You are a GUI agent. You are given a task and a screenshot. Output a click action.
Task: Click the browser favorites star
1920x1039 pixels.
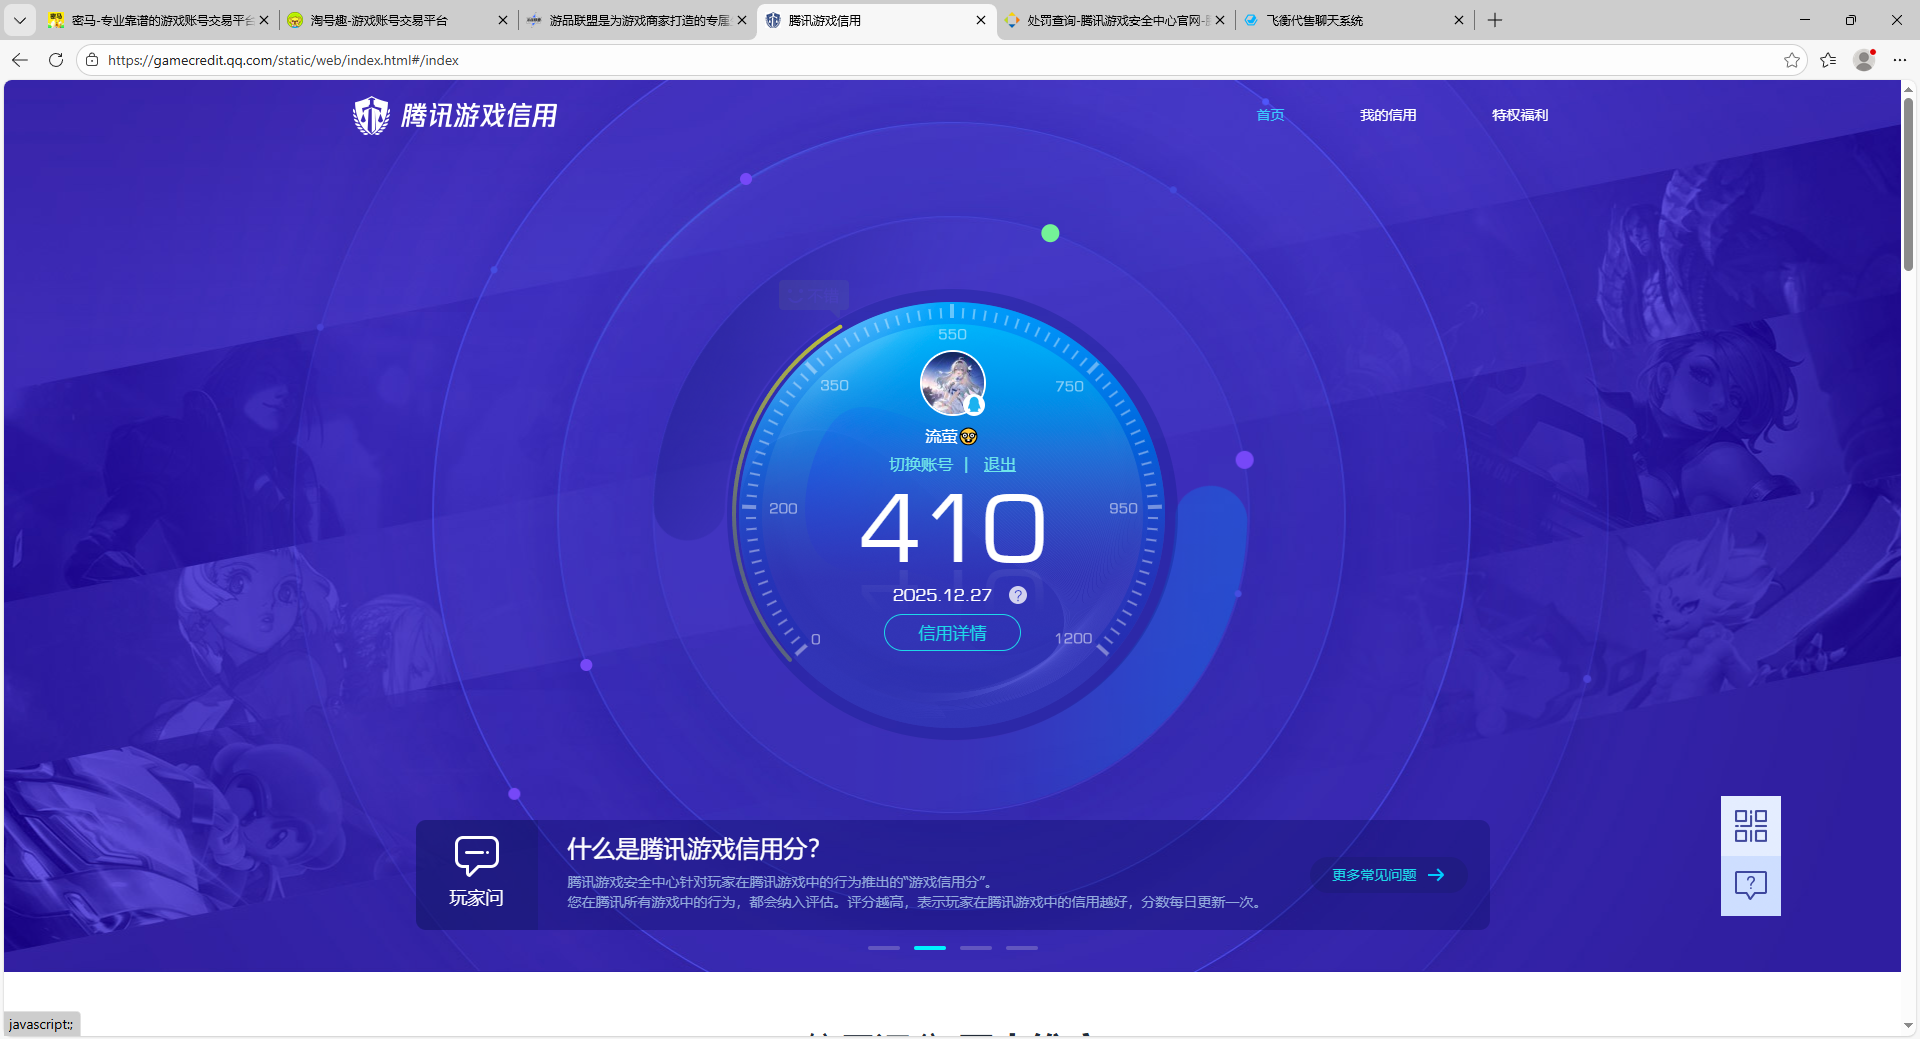[x=1791, y=60]
